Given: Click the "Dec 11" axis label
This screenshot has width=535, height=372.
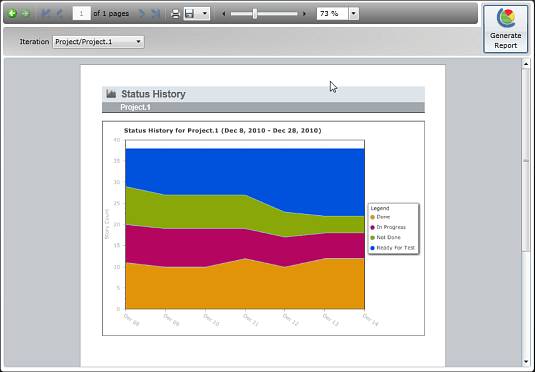Looking at the screenshot, I should tap(251, 320).
